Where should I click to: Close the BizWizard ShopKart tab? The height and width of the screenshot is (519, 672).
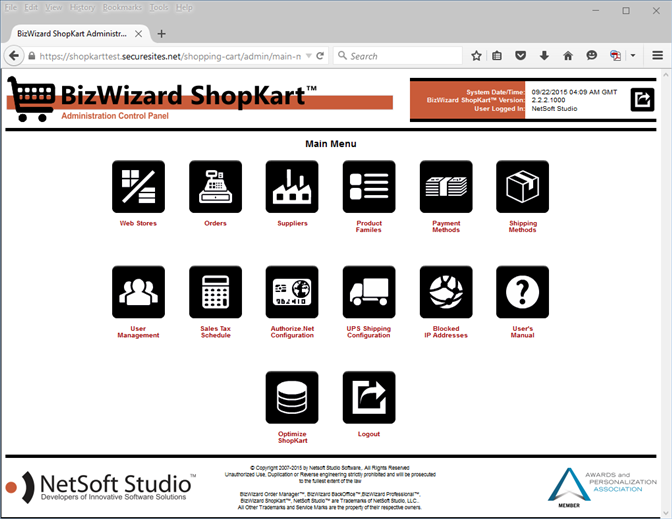pos(138,33)
